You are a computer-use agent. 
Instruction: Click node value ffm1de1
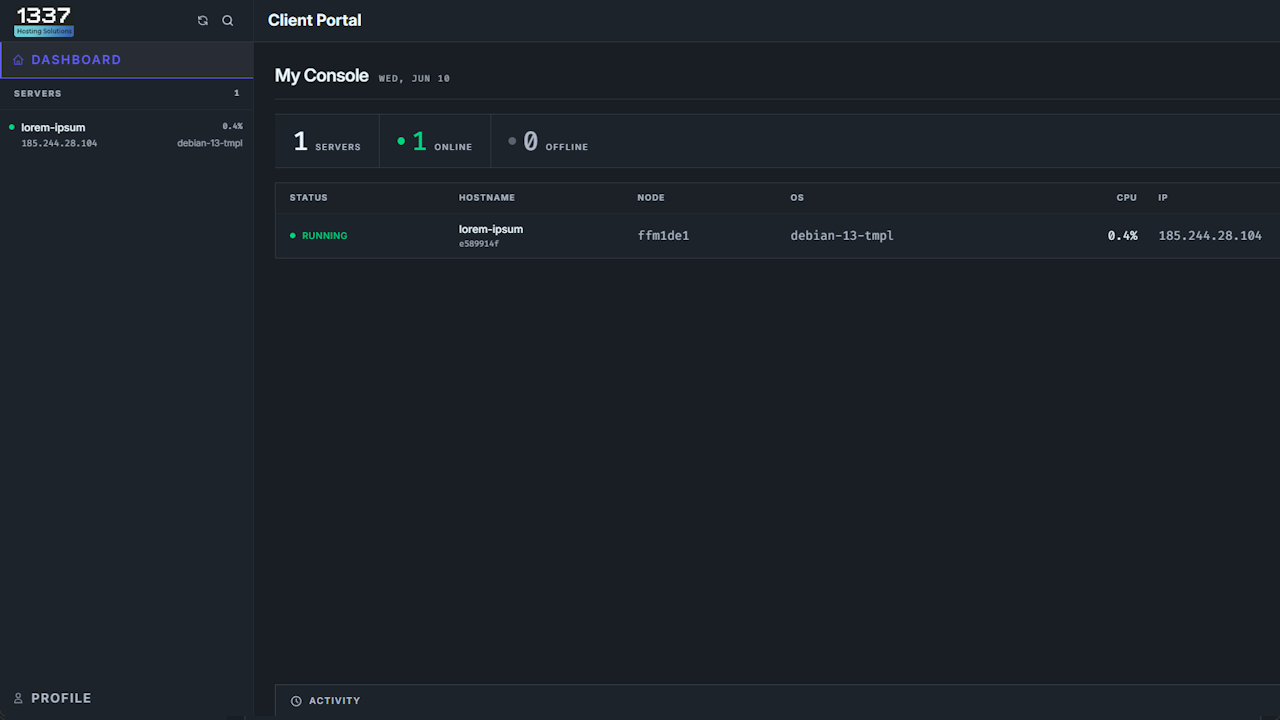pos(664,236)
